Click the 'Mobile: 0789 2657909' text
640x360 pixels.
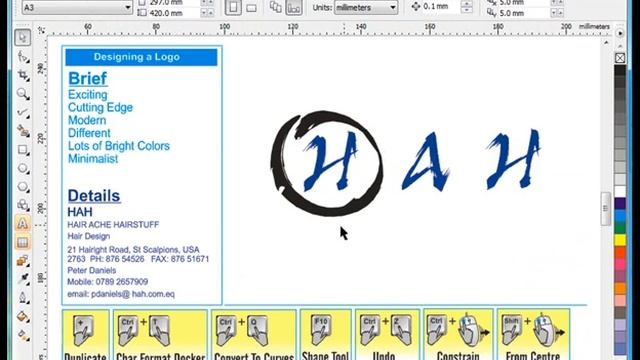(107, 282)
